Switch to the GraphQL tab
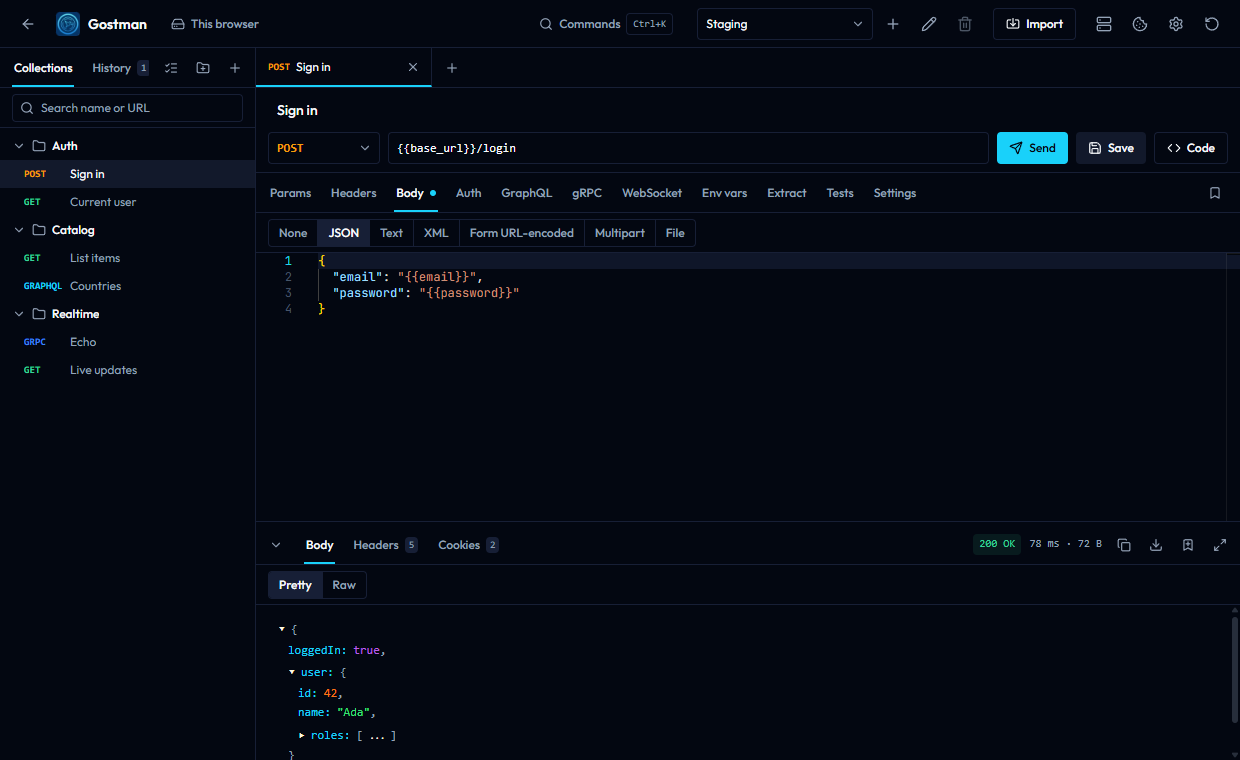Viewport: 1240px width, 760px height. point(526,193)
